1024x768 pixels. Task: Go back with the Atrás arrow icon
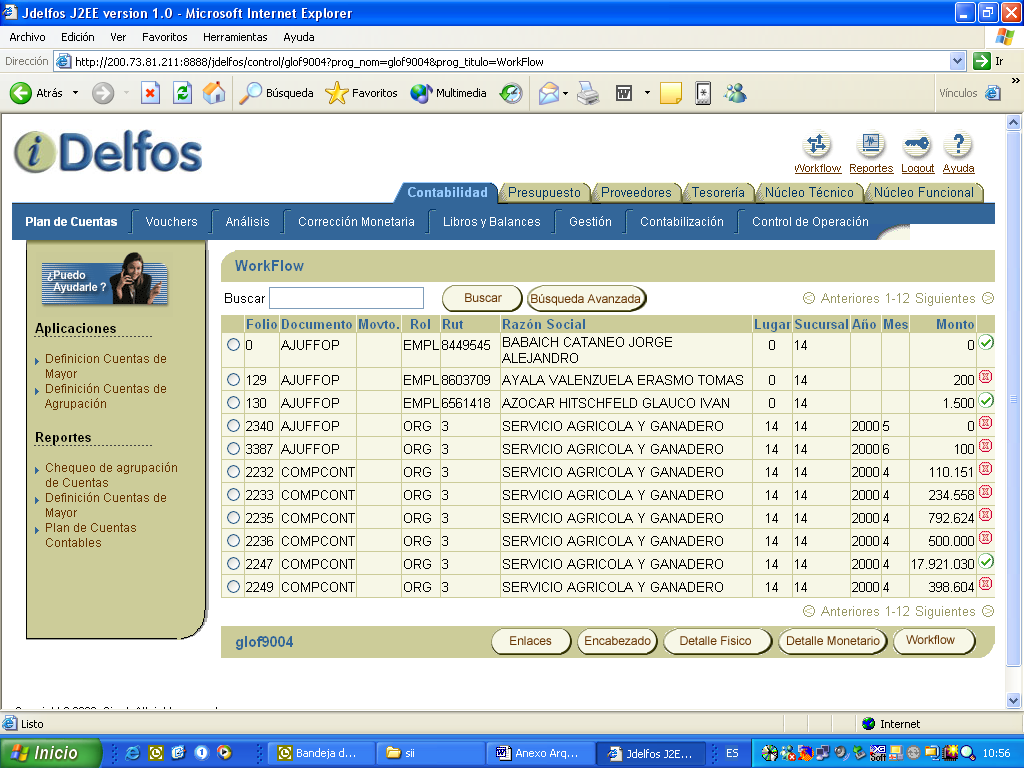(x=21, y=93)
